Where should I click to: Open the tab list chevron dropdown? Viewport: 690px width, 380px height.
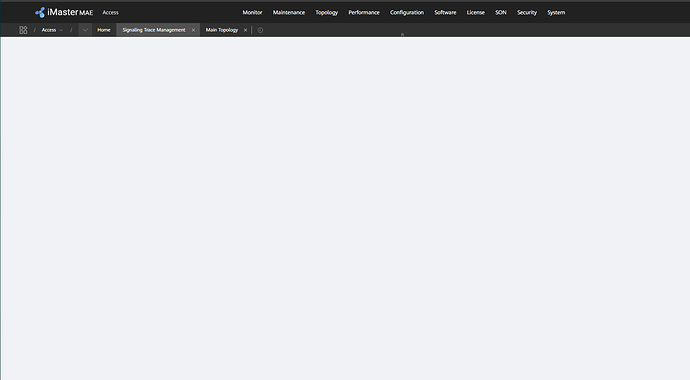[x=85, y=30]
